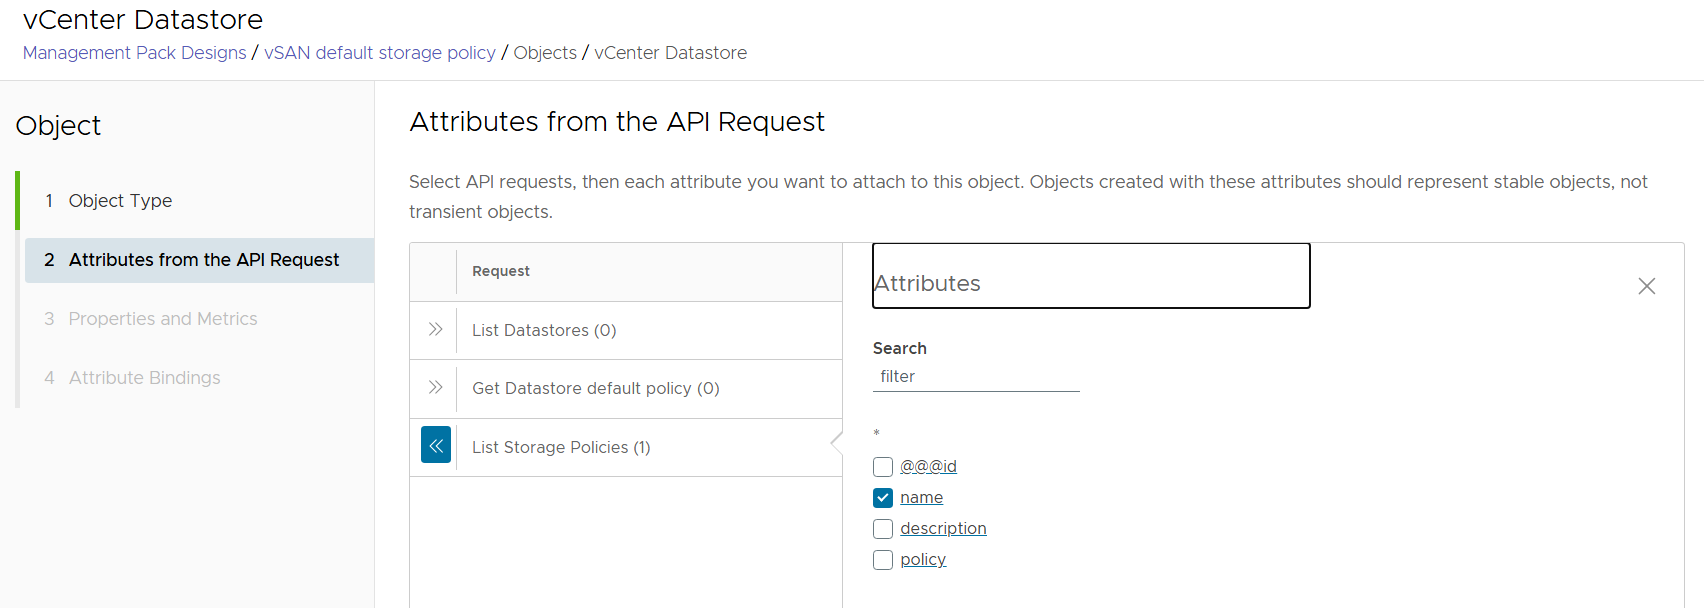The image size is (1704, 608).
Task: Open the Properties and Metrics step
Action: (x=162, y=319)
